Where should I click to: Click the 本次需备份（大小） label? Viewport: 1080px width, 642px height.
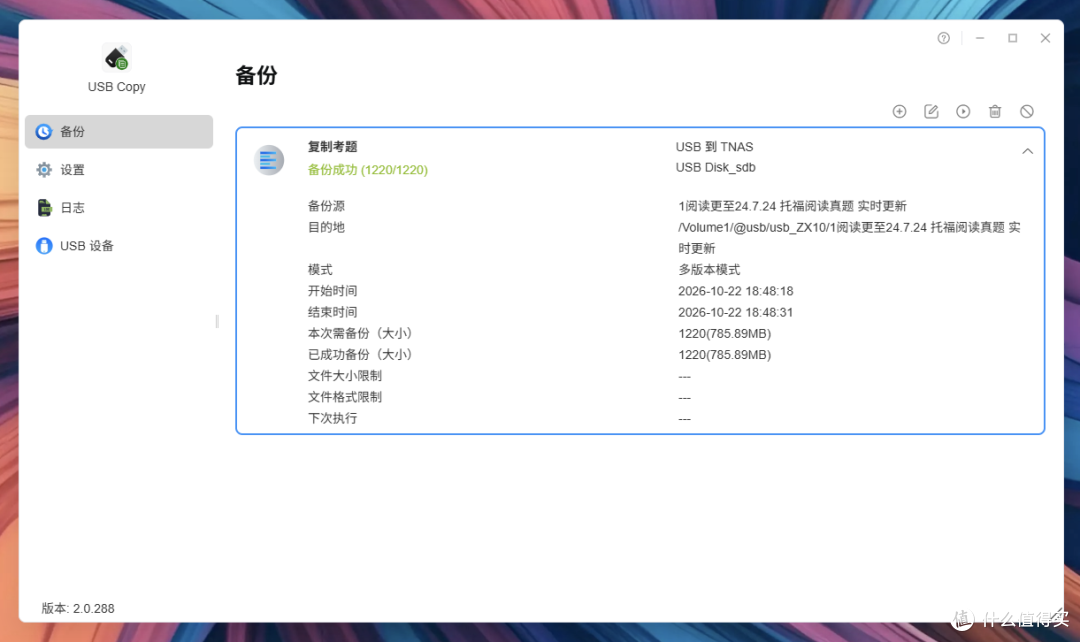[x=360, y=333]
